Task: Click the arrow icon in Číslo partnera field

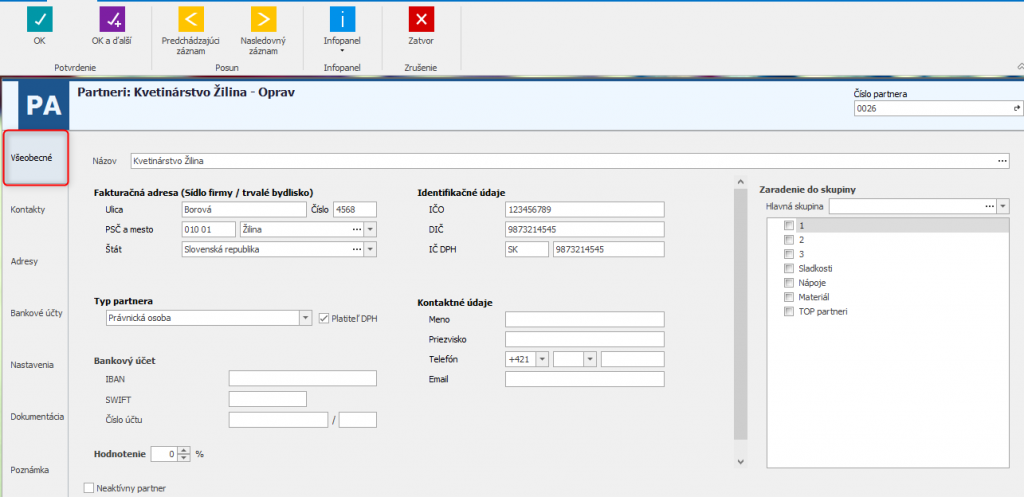Action: tap(1016, 108)
